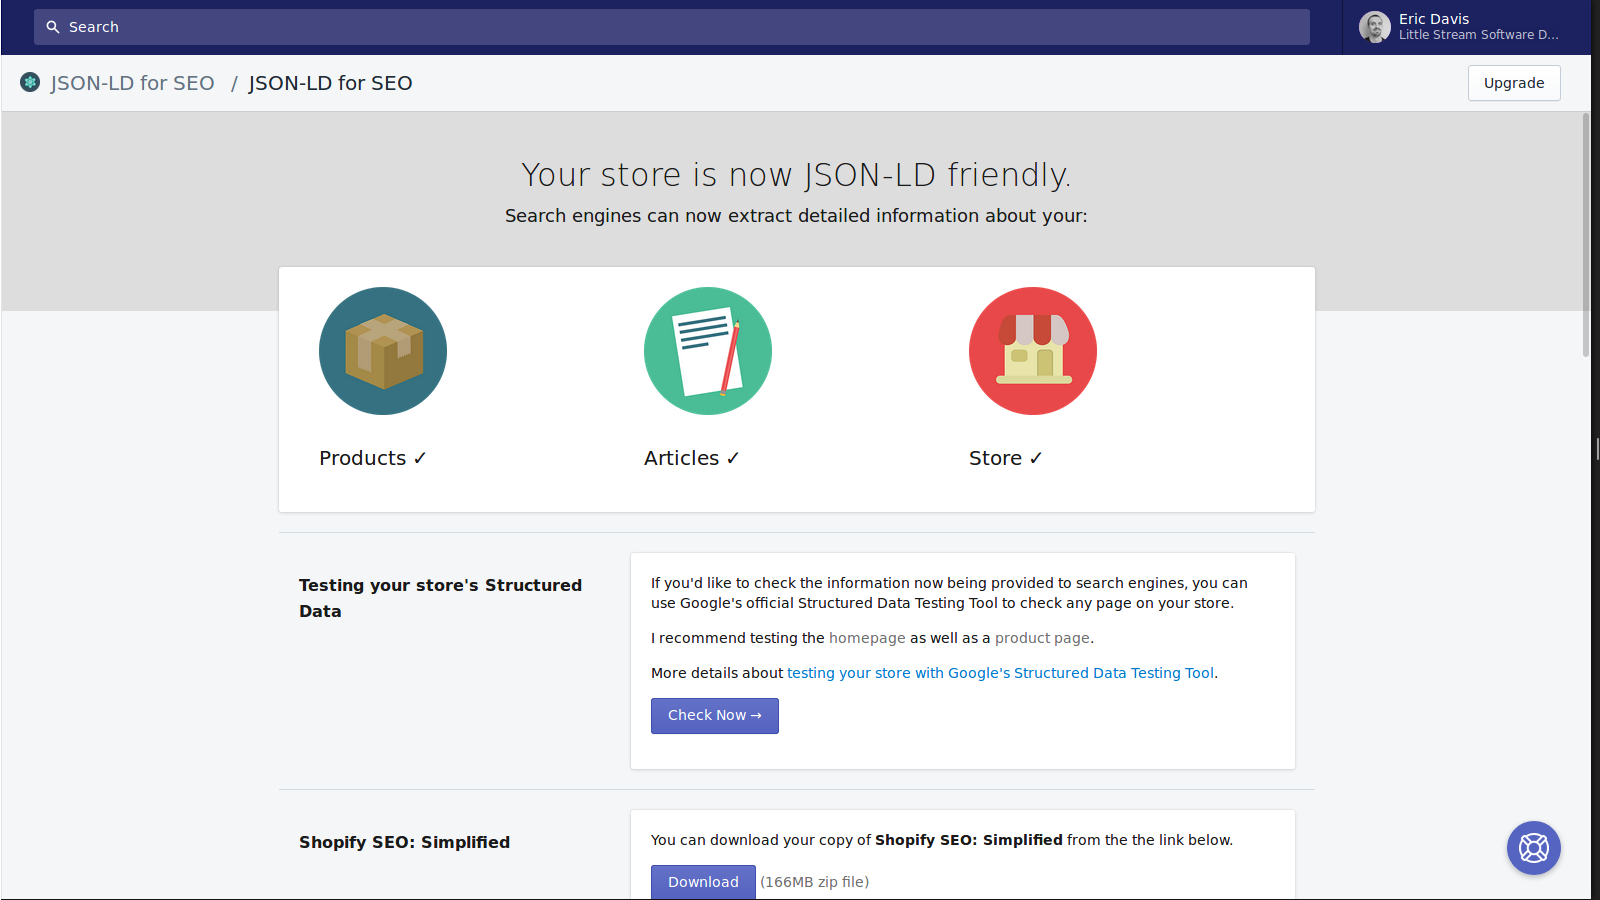Select the Articles ✓ label
Viewport: 1600px width, 900px height.
[692, 458]
